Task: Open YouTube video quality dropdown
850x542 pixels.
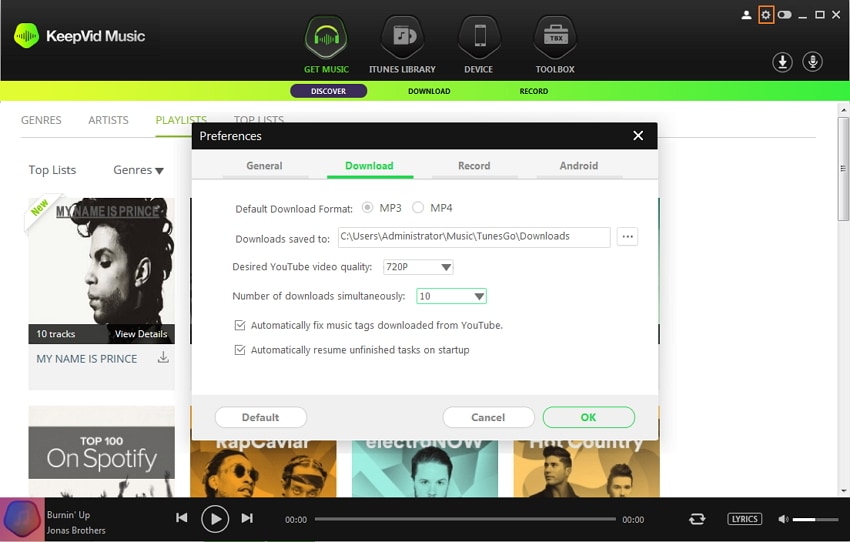Action: pos(418,267)
